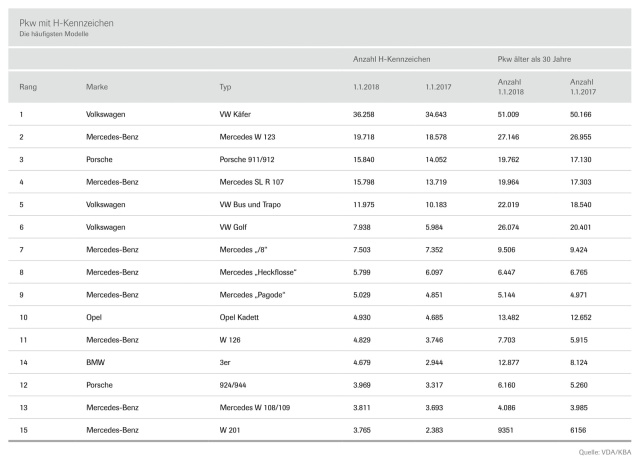Click the 'Quelle: VDA/KBA' source note

(604, 452)
